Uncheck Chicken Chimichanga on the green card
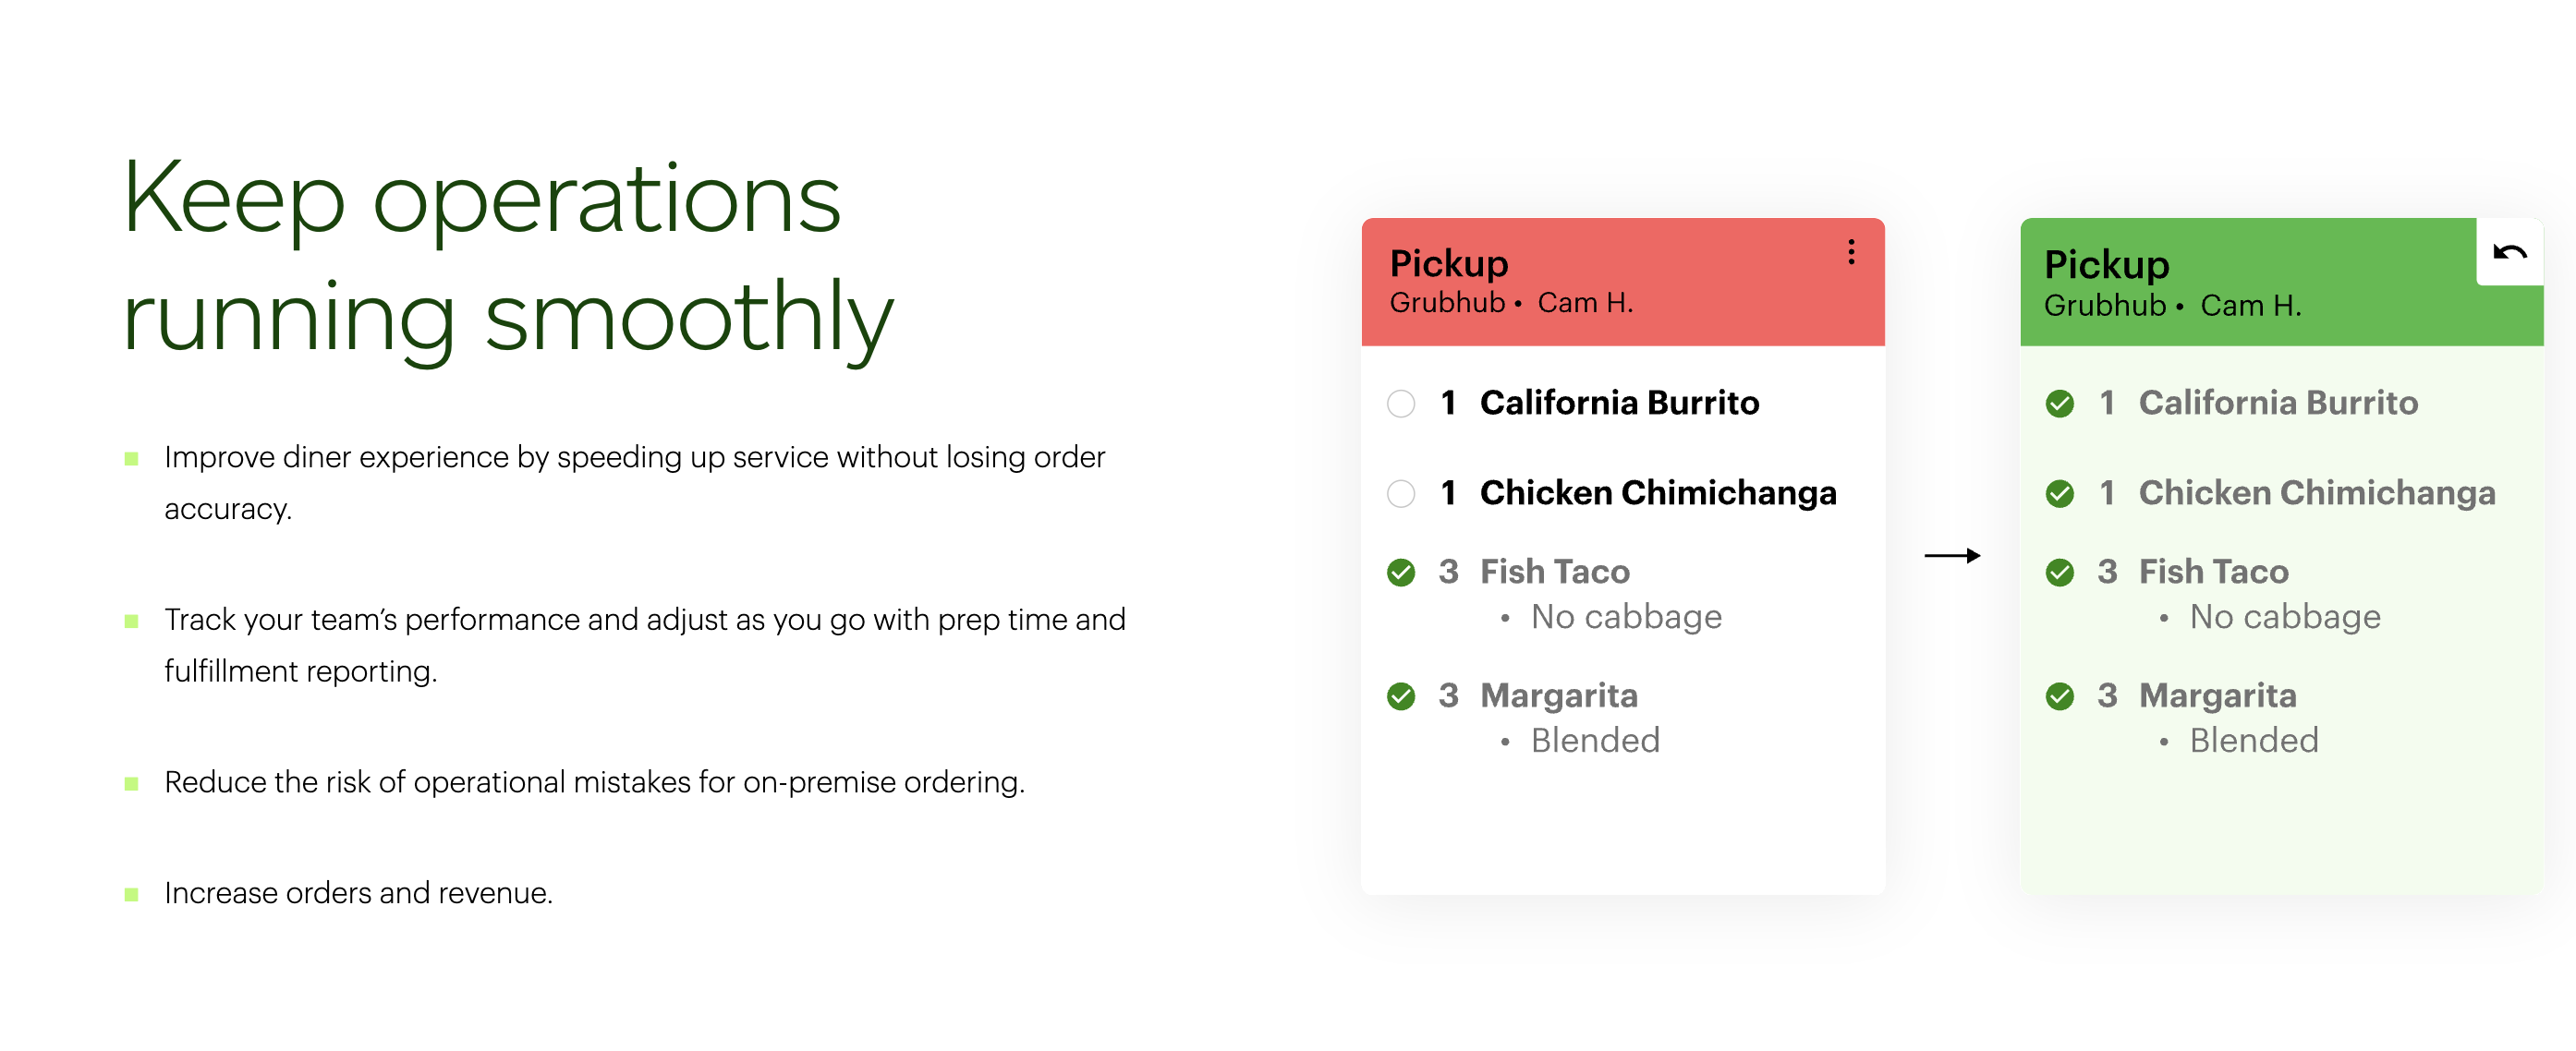2576x1051 pixels. [x=2060, y=493]
